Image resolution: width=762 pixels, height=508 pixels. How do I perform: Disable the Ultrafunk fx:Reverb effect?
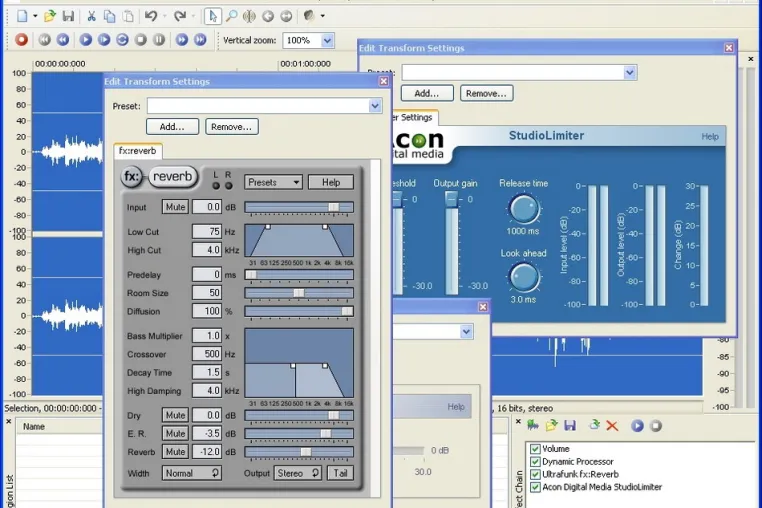[x=535, y=474]
